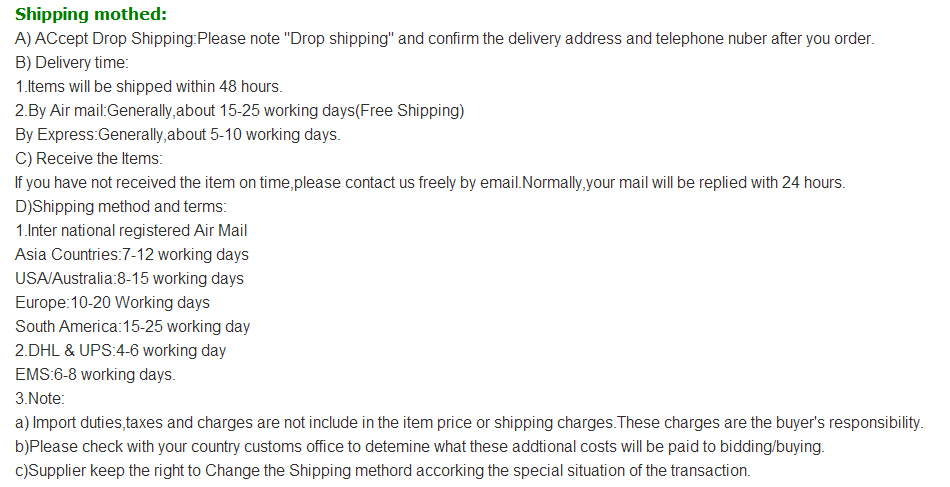Select the 'B) Delivery time:' line

pos(72,63)
